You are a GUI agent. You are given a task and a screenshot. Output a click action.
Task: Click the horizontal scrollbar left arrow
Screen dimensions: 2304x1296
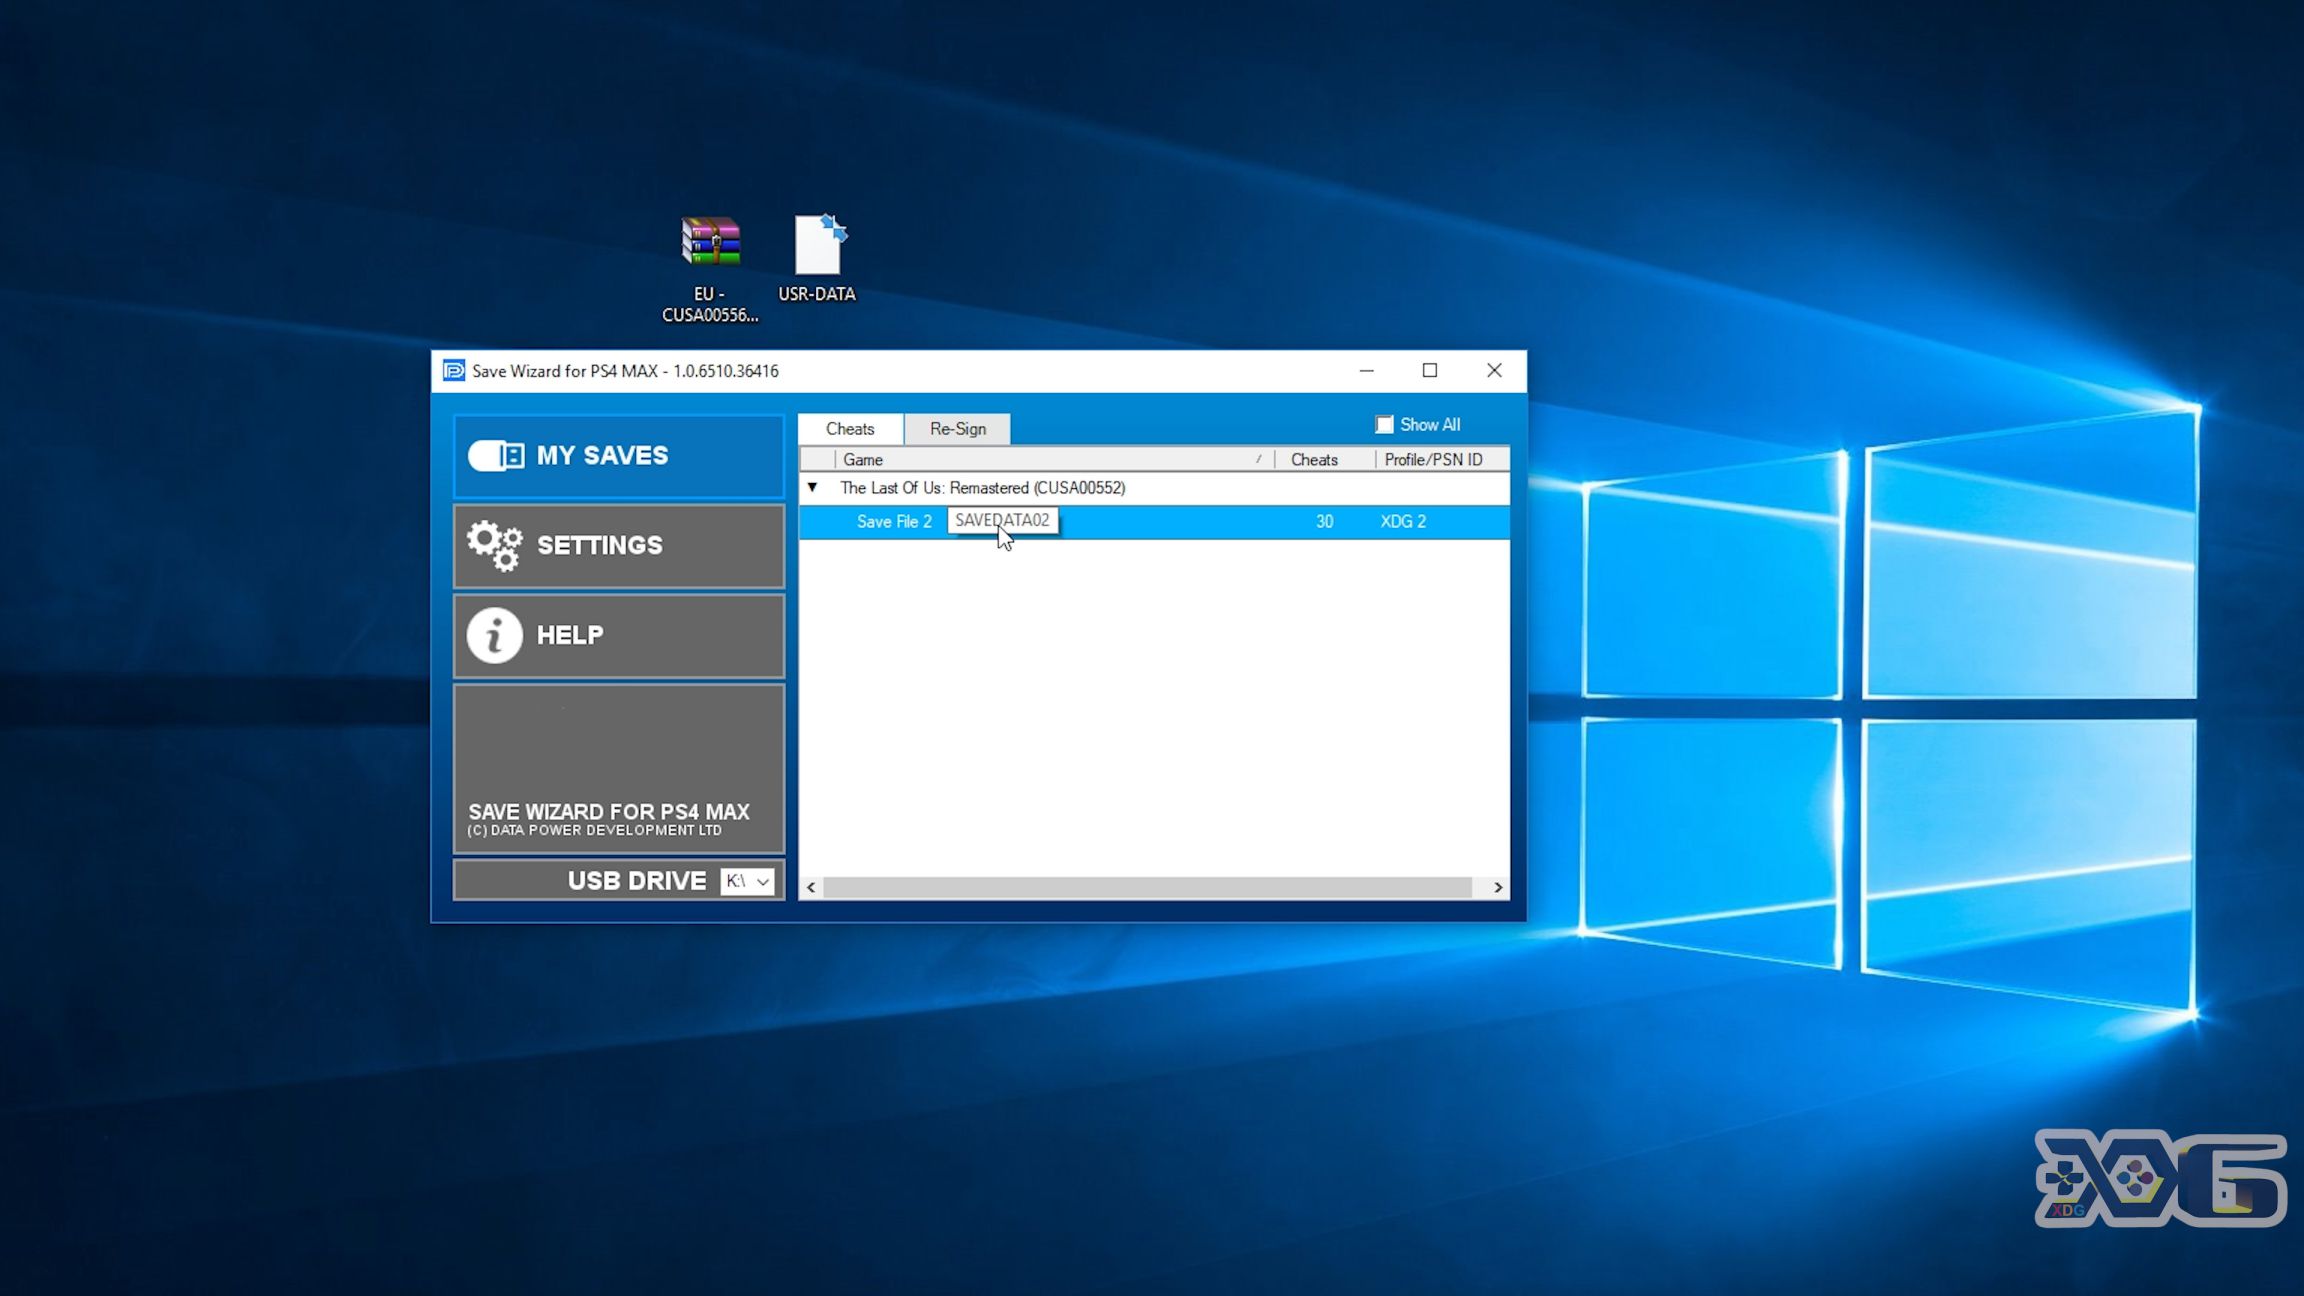tap(811, 888)
